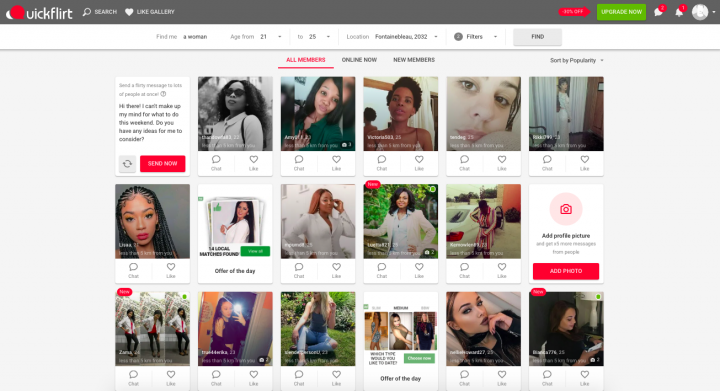
Task: Open the messages chat bubble icon in header
Action: pyautogui.click(x=658, y=12)
